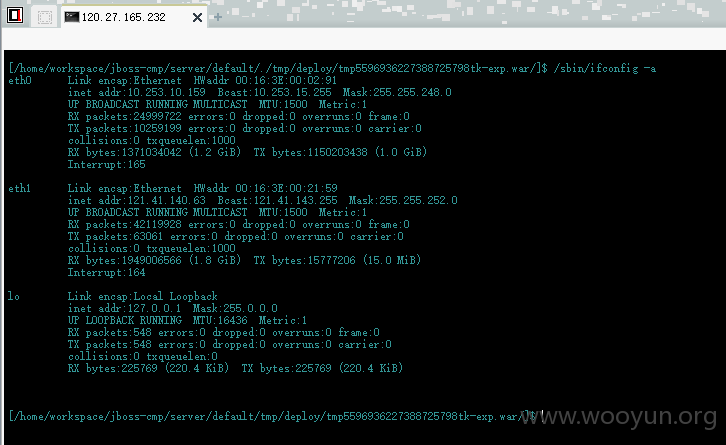Click the eth0 interface name

pos(20,81)
